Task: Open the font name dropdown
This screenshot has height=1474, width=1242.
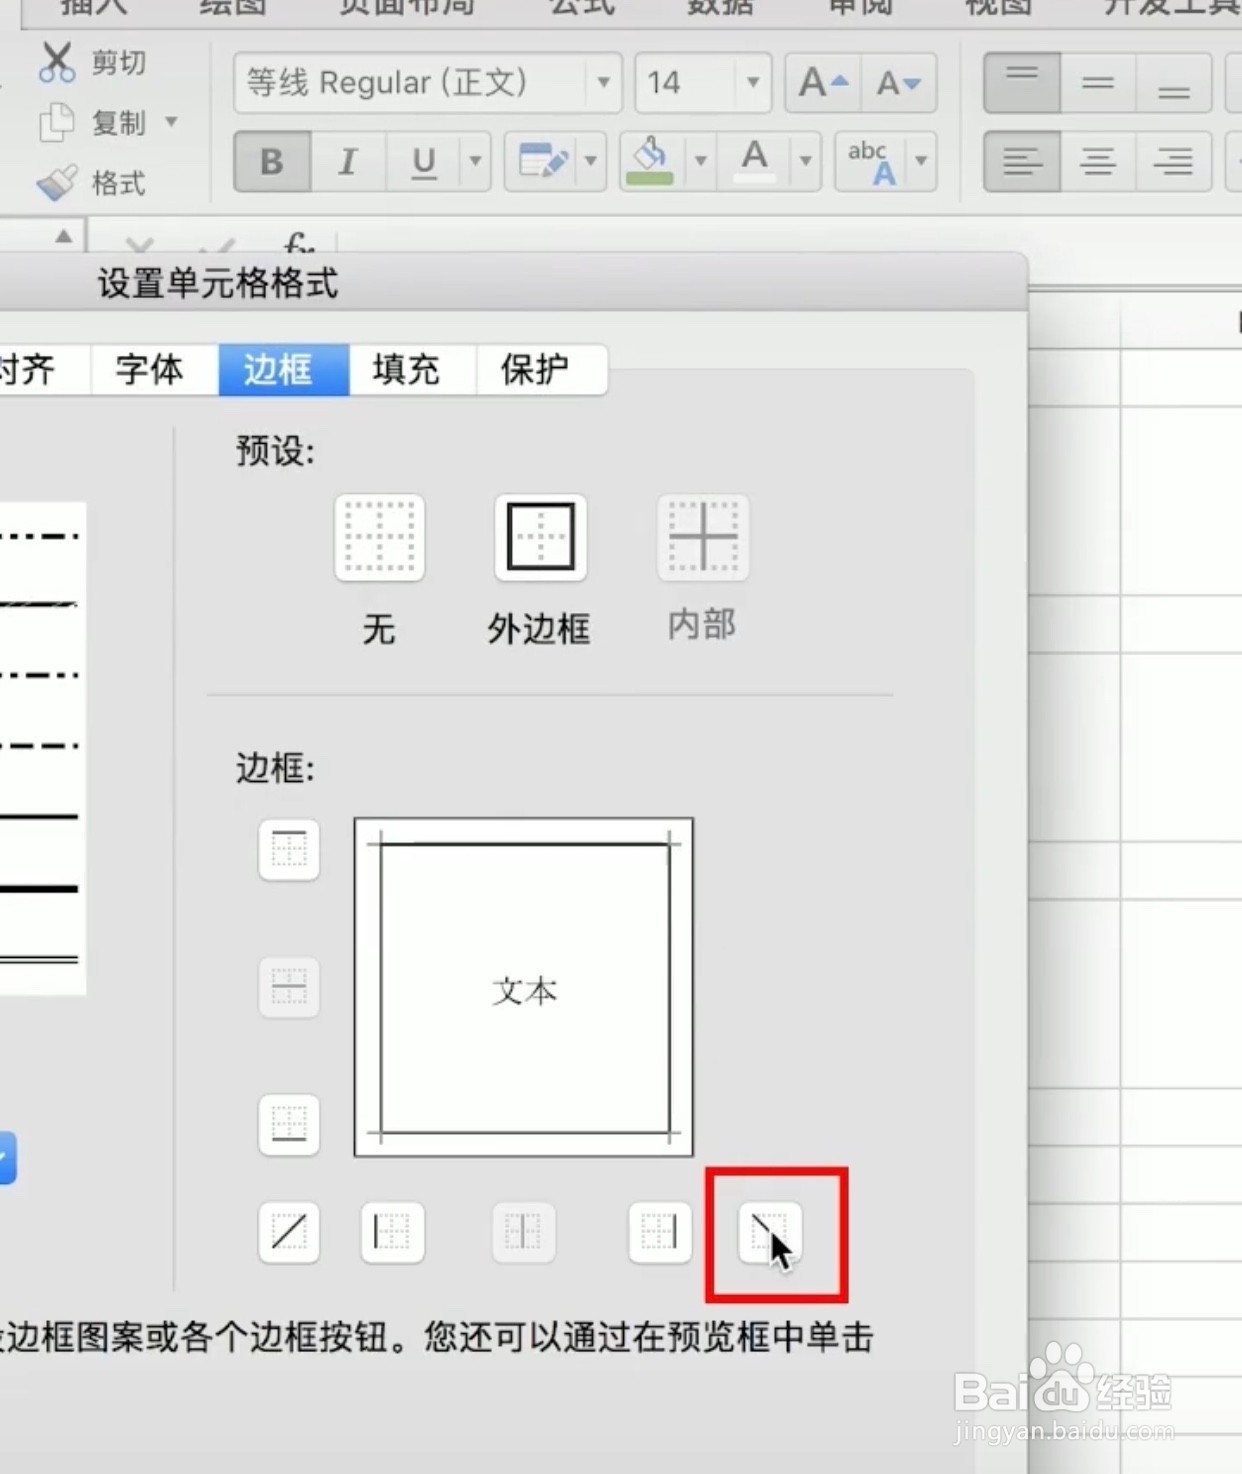Action: (603, 84)
